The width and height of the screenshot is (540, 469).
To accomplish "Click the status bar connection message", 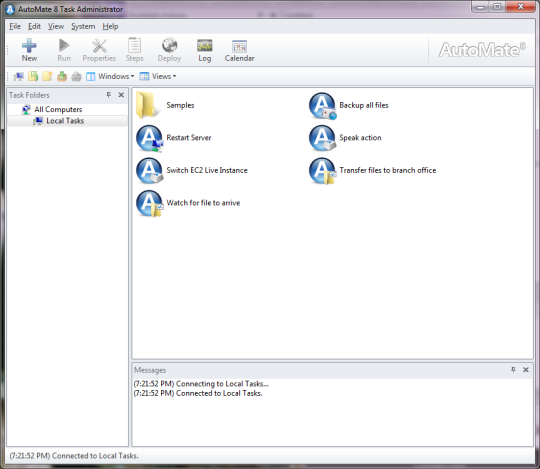I will tap(74, 456).
